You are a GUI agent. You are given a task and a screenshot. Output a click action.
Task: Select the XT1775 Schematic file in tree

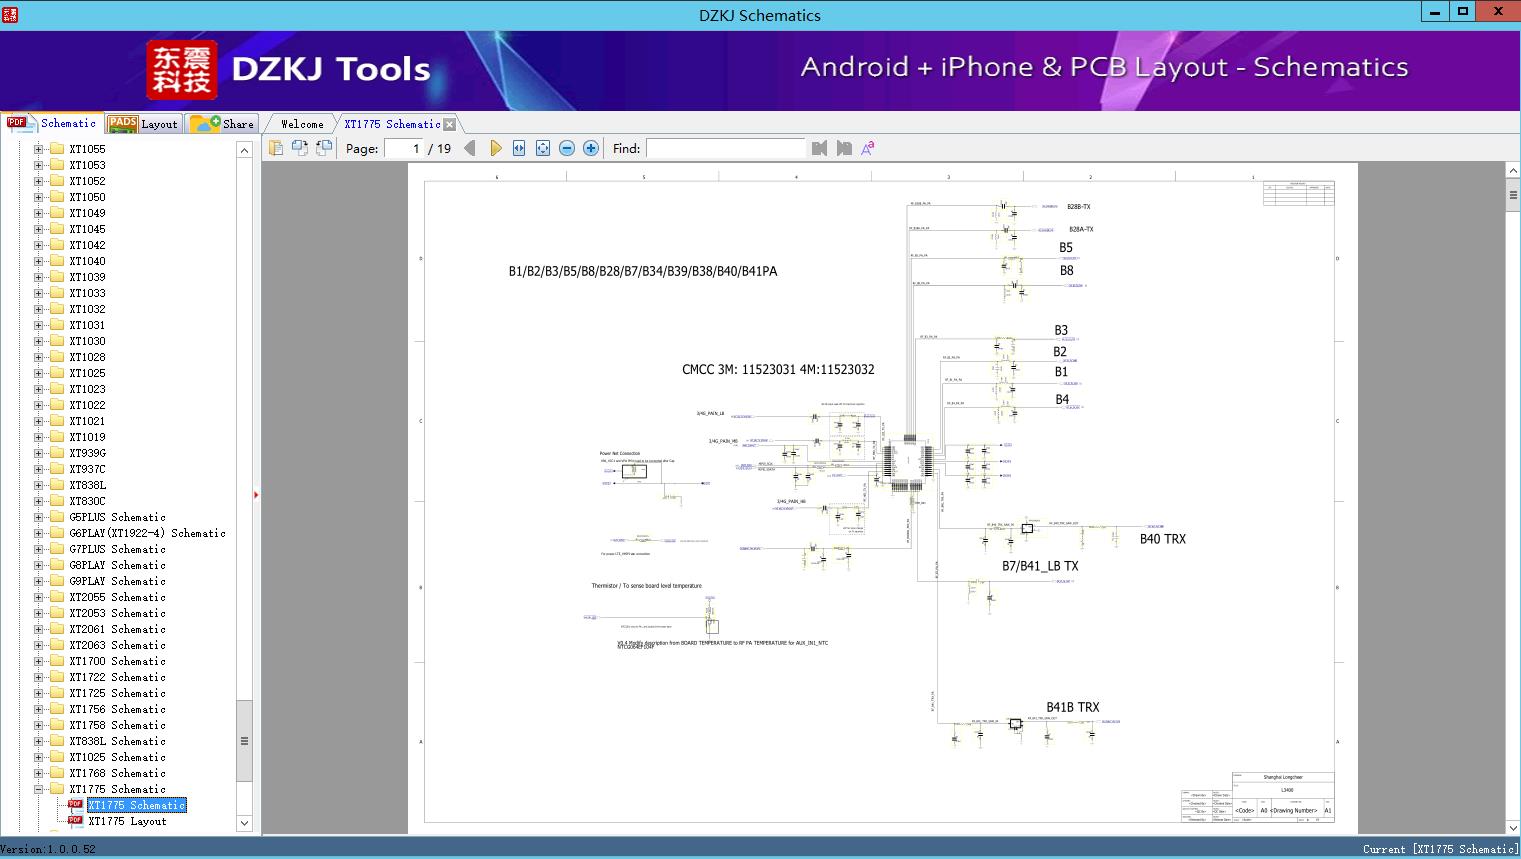point(137,805)
